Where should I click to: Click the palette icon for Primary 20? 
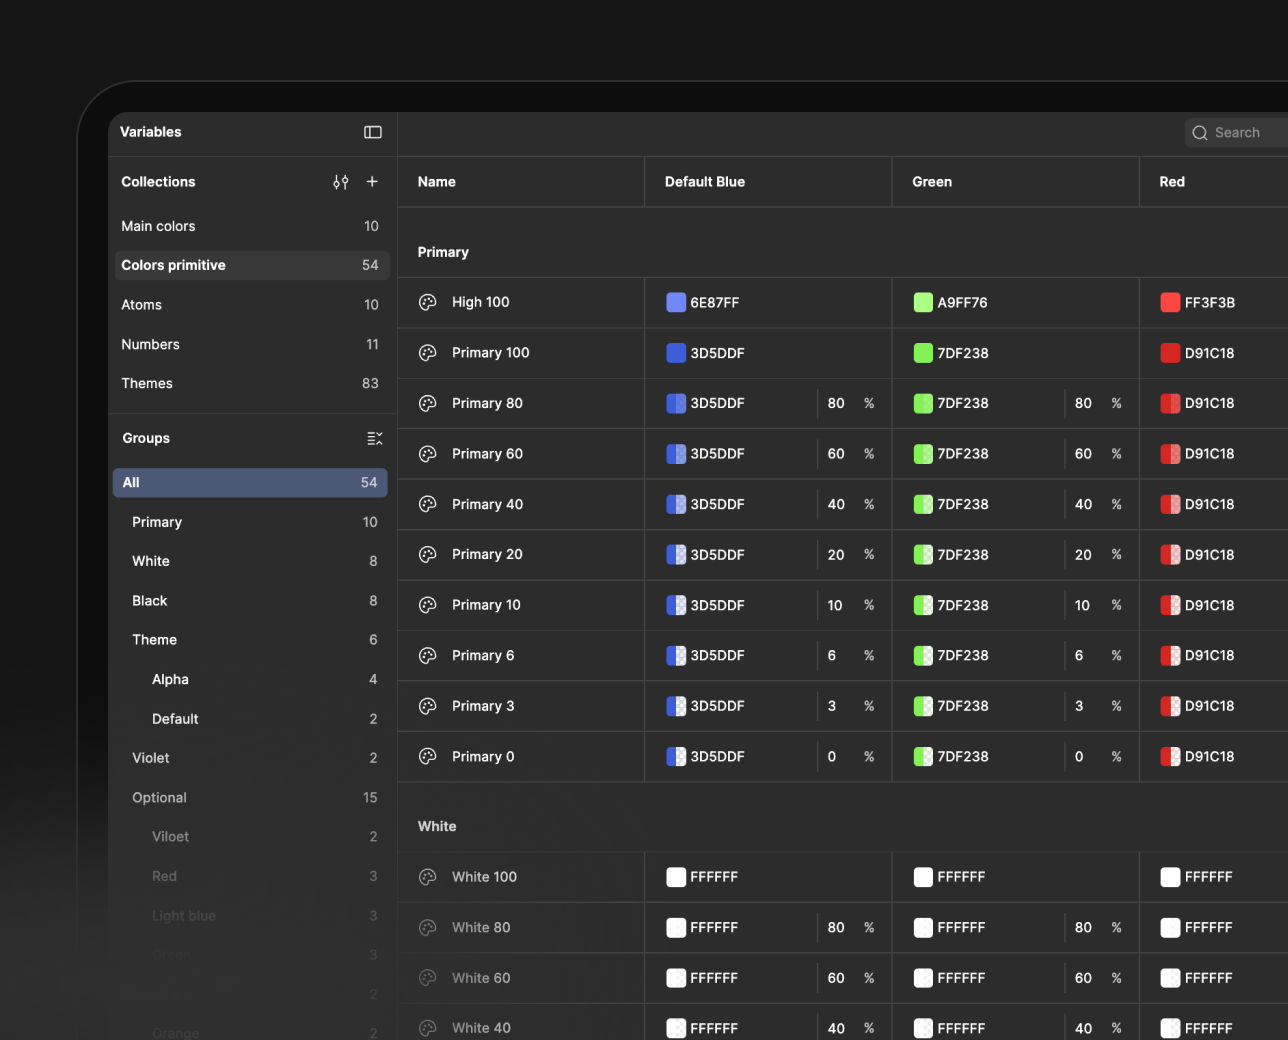tap(428, 554)
